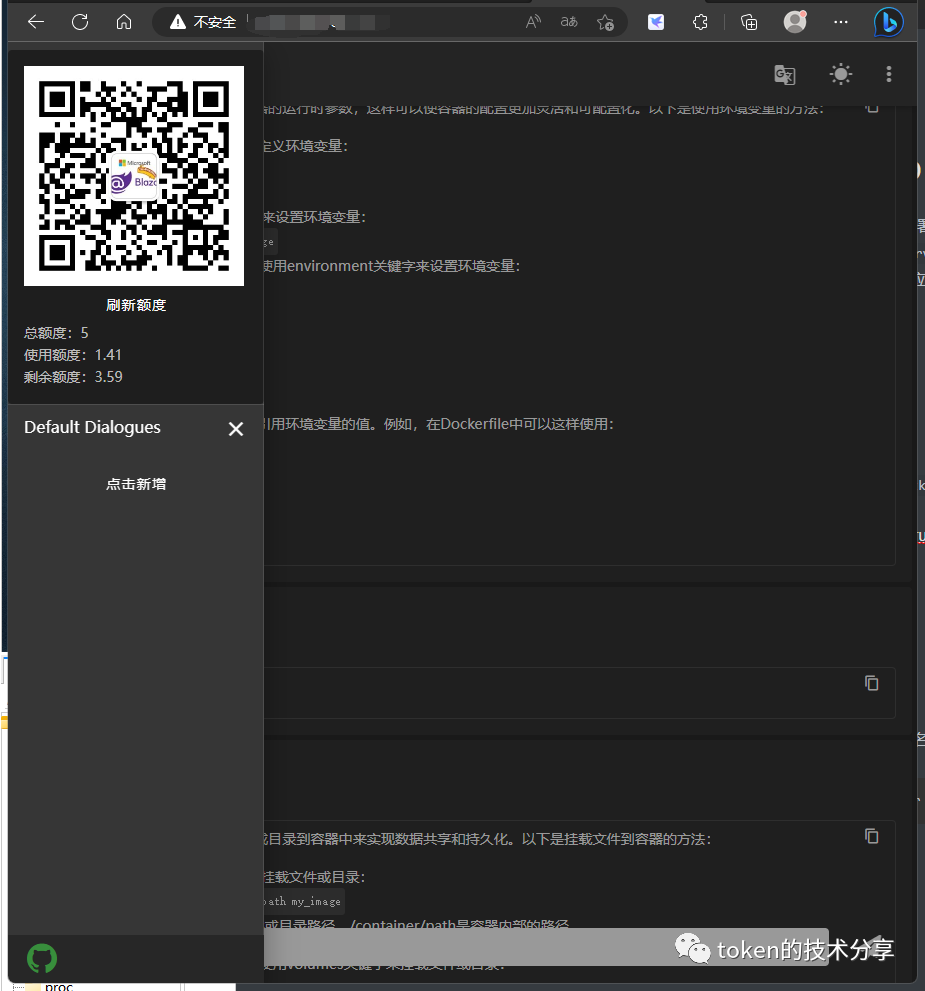
Task: Click the not secure warning indicator
Action: (x=203, y=22)
